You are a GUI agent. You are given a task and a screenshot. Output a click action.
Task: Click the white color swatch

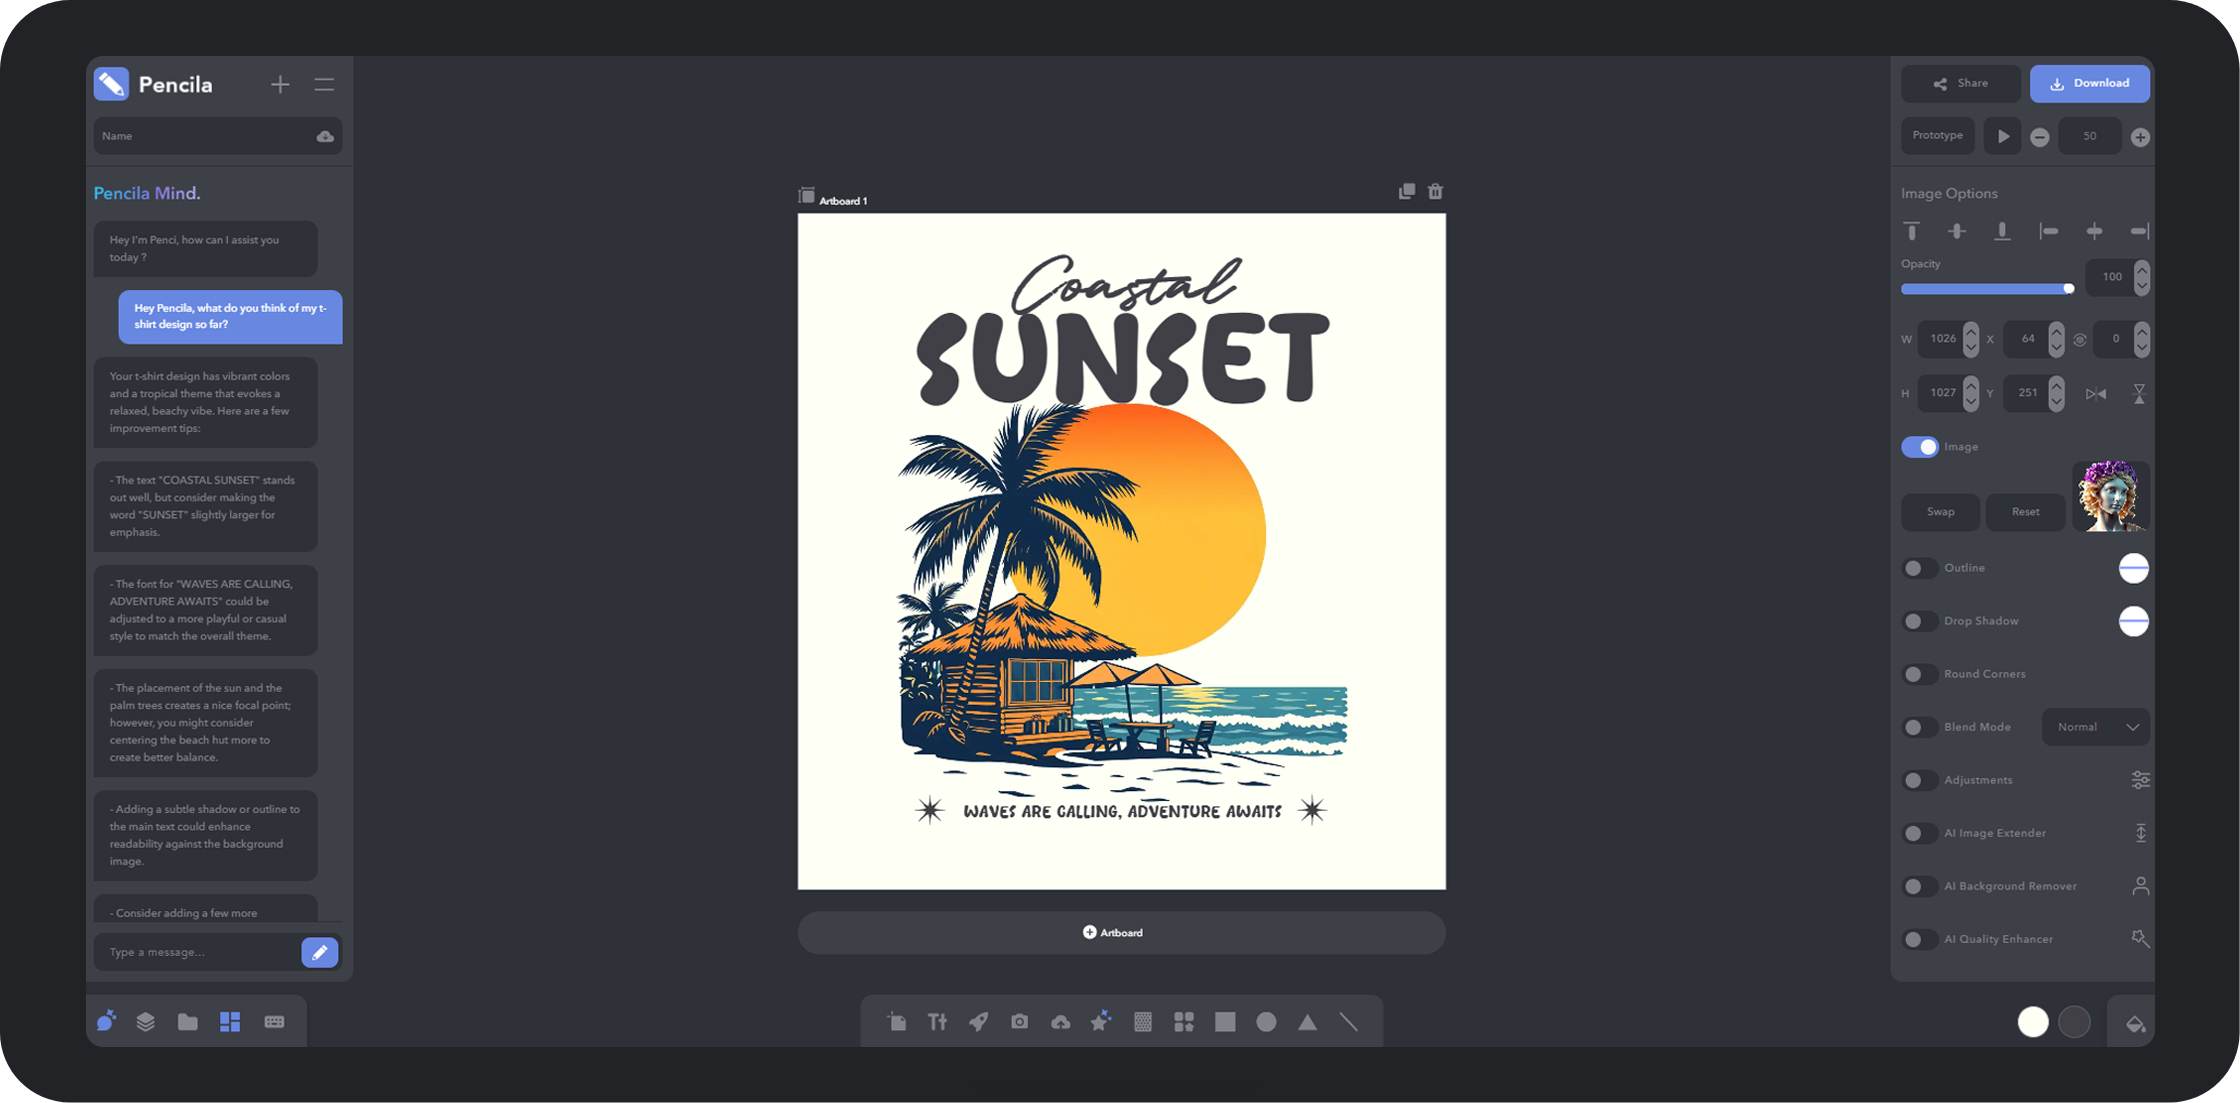pyautogui.click(x=2032, y=1021)
